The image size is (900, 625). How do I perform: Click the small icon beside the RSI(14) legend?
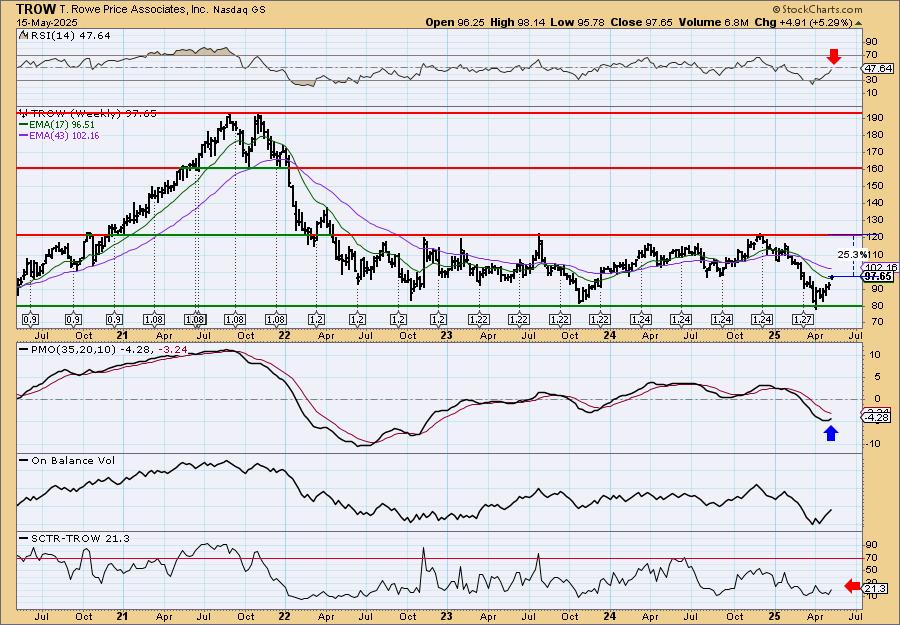point(24,35)
